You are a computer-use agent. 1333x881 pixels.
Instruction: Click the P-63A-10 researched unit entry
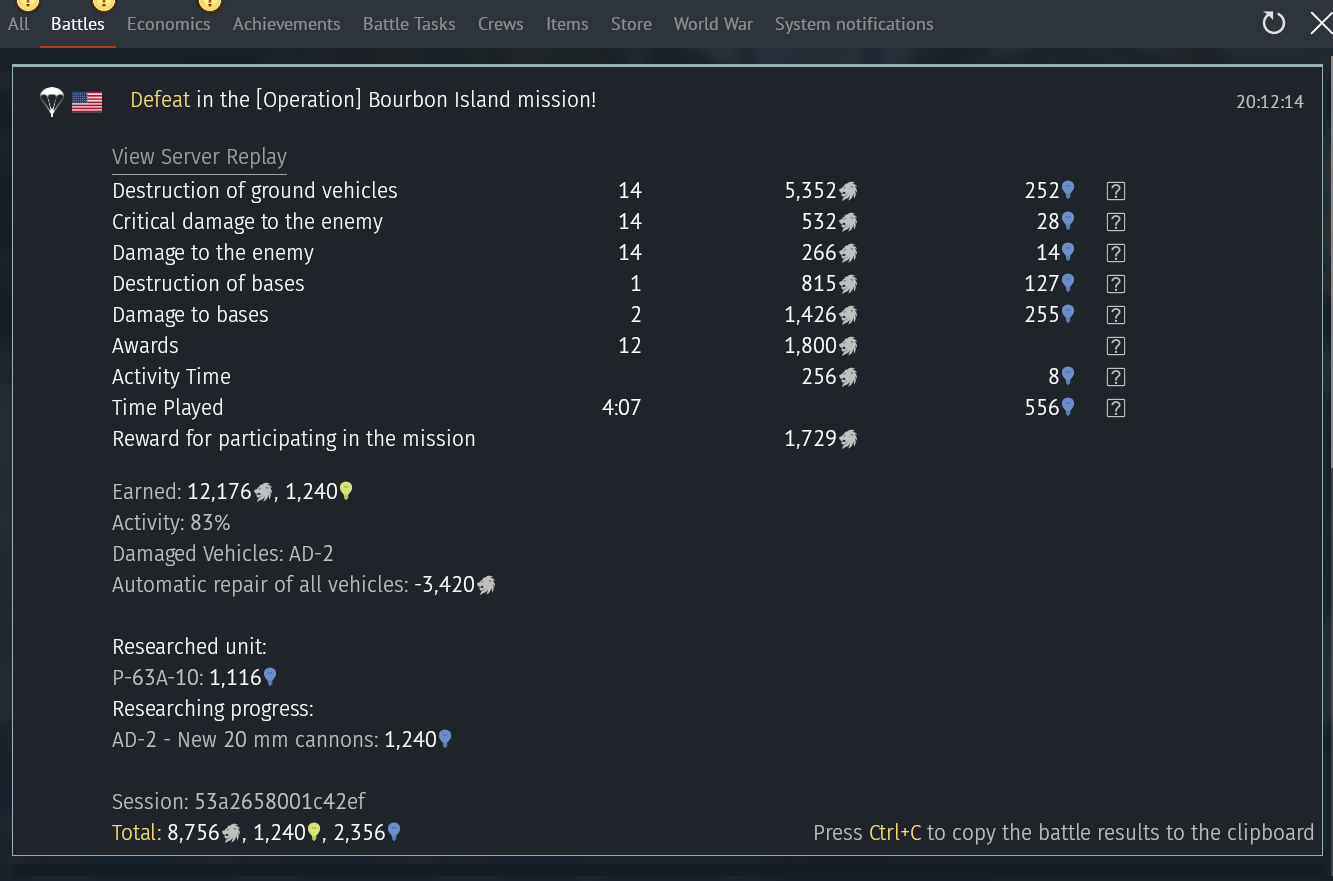coord(194,678)
